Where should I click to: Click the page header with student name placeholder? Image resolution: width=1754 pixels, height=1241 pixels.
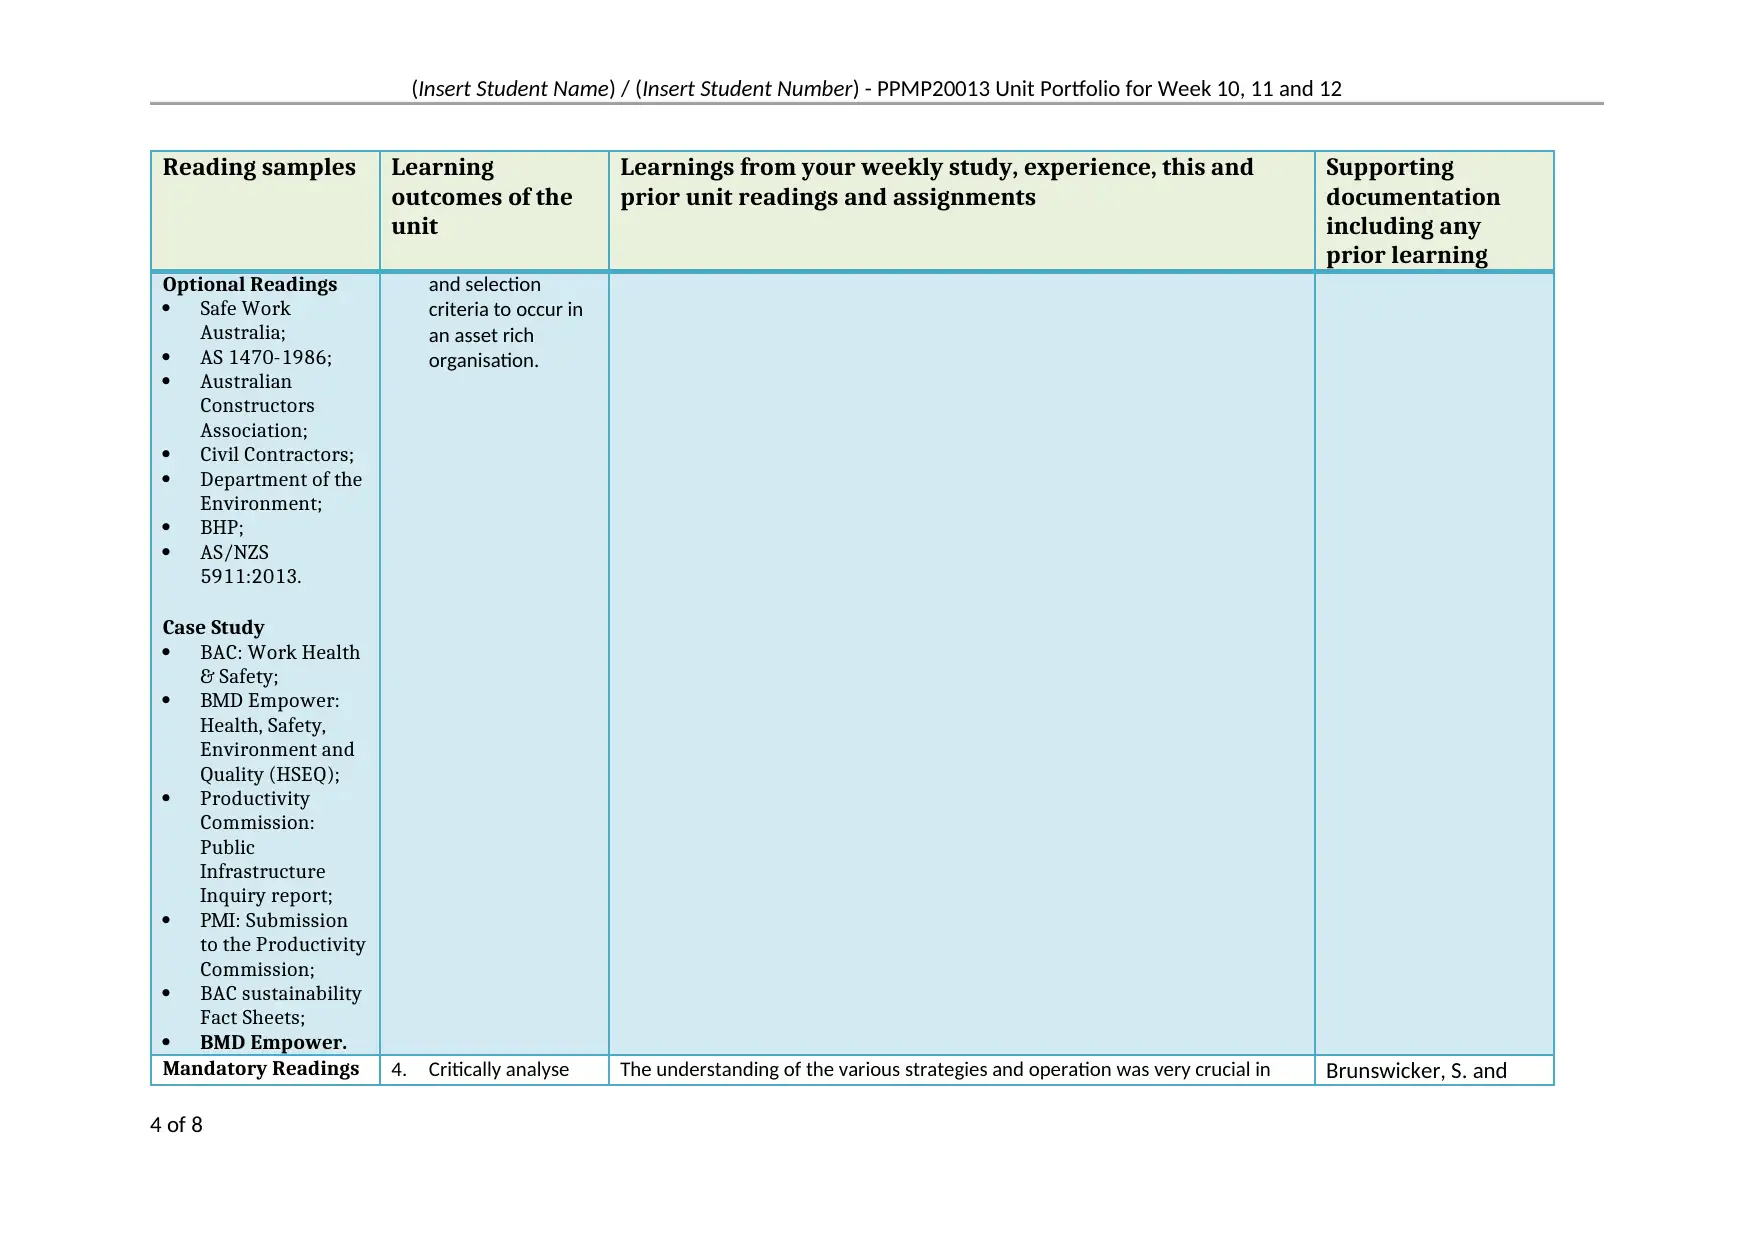click(876, 88)
